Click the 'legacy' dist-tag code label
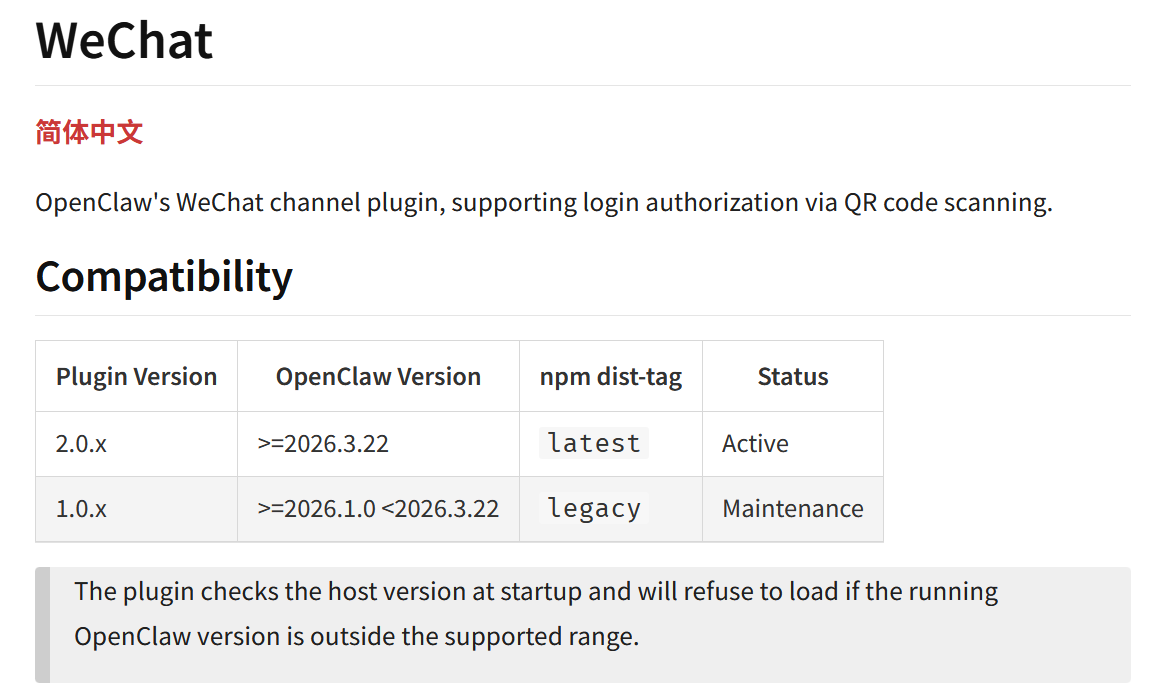1161x699 pixels. coord(594,508)
